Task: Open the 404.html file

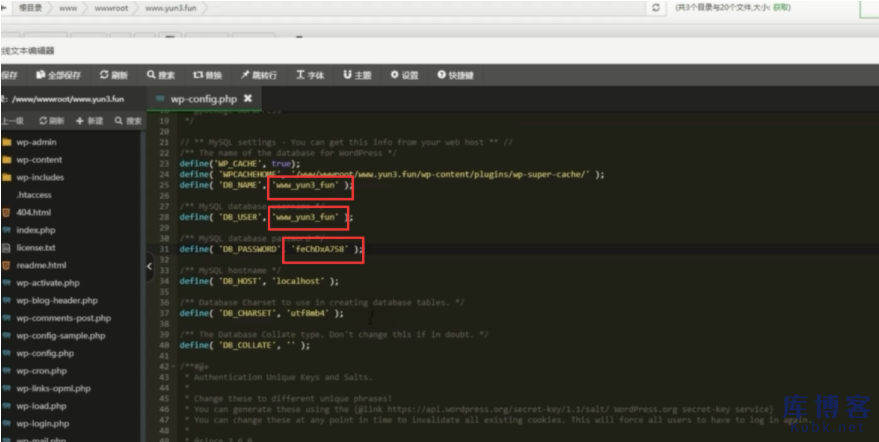Action: [33, 213]
